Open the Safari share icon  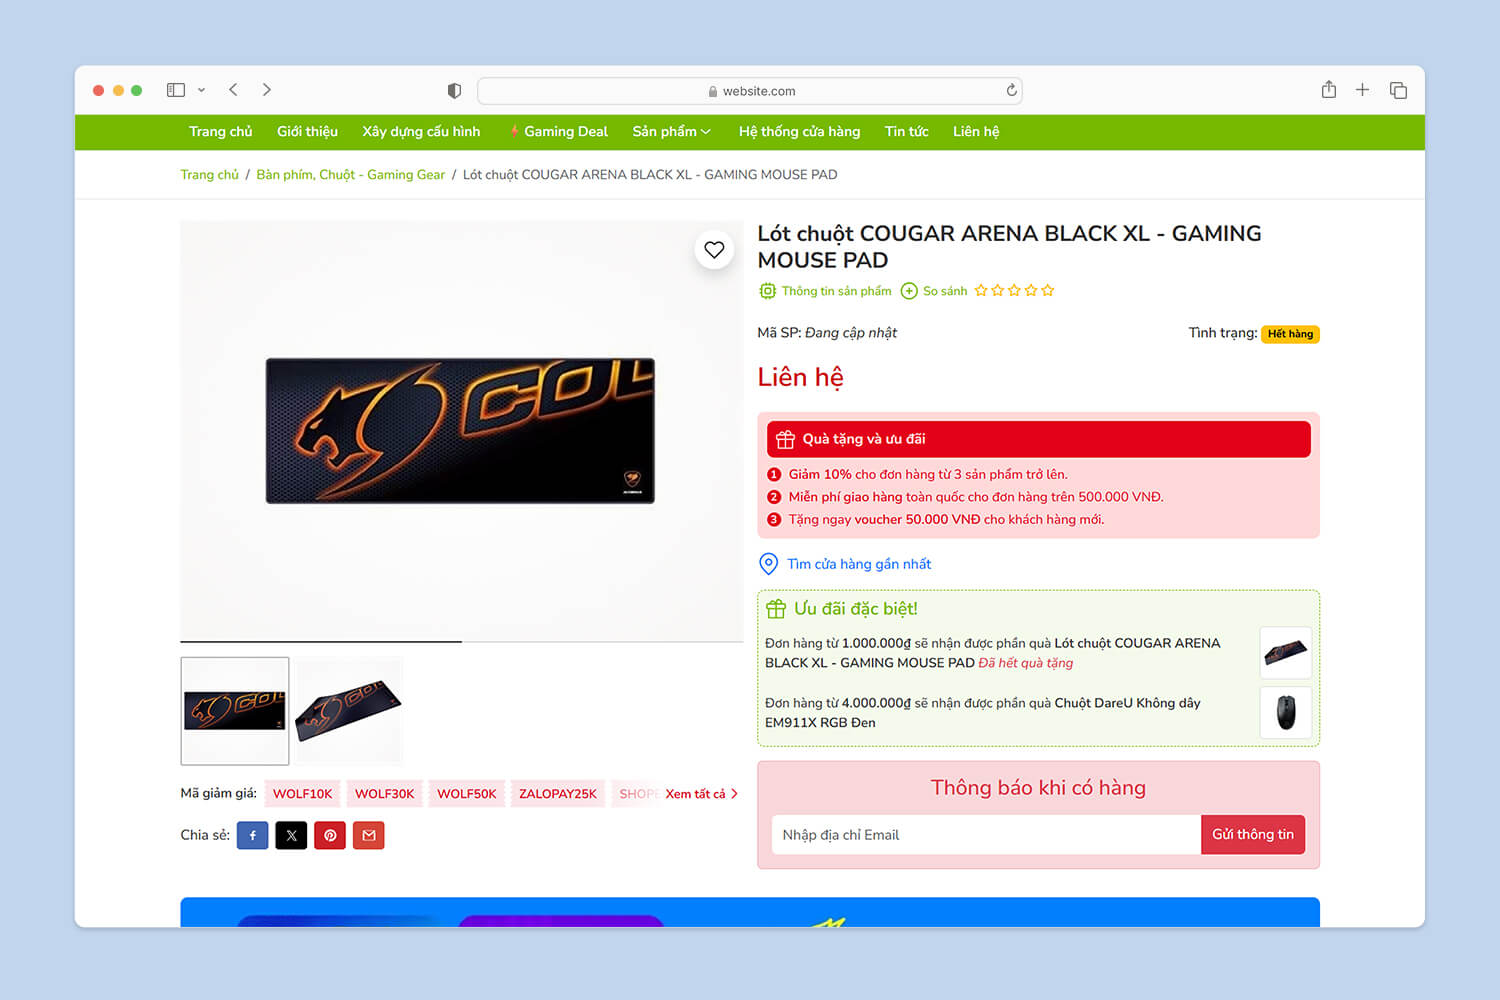(x=1329, y=89)
